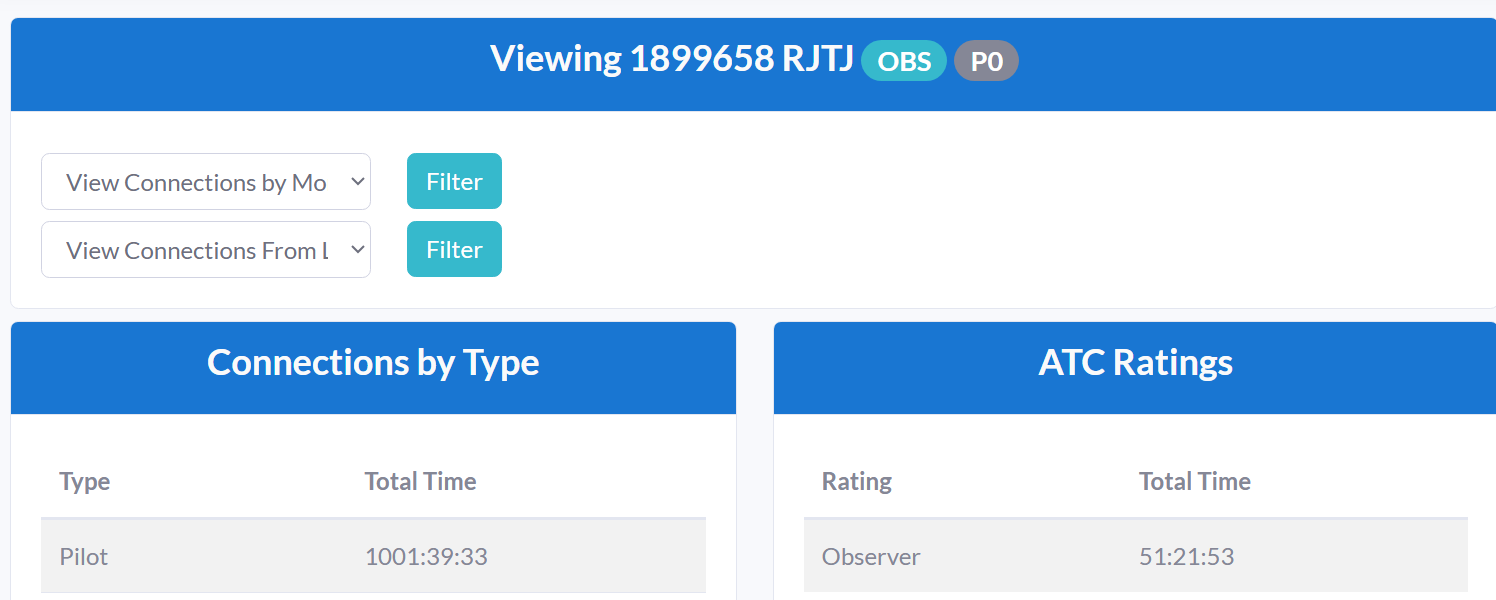Click Filter button beside Connections by Month

pyautogui.click(x=454, y=181)
